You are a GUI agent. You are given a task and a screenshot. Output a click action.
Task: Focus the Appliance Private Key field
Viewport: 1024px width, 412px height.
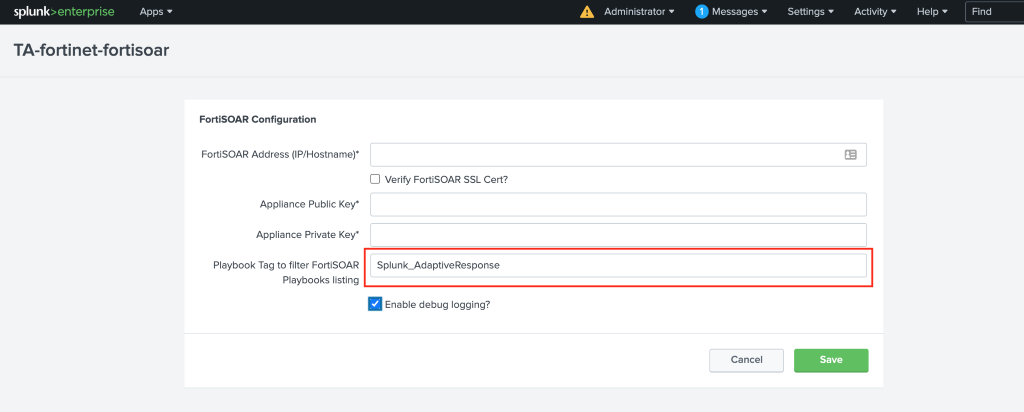pos(618,235)
